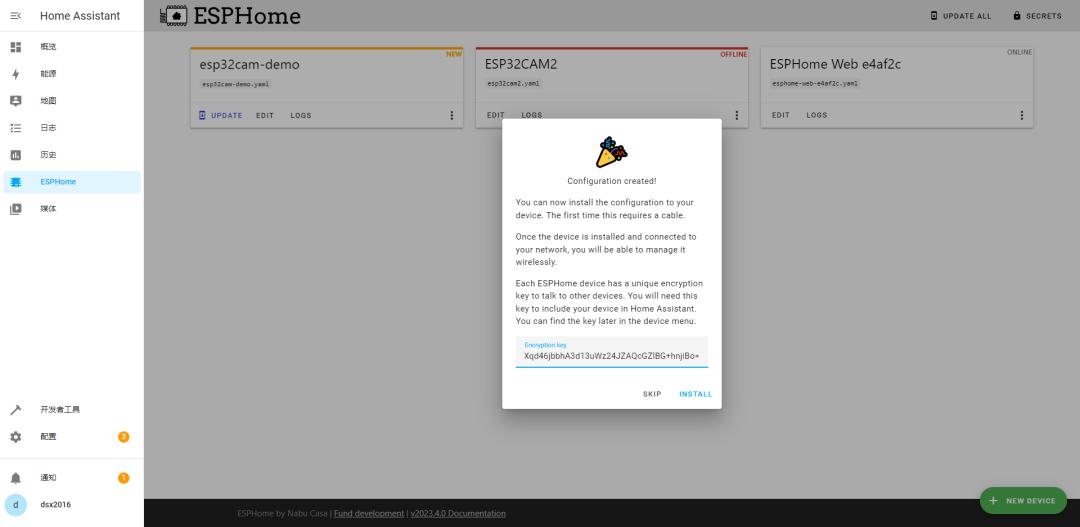Viewport: 1080px width, 527px height.
Task: Open the ESP32CAM2 three-dot menu
Action: 736,116
